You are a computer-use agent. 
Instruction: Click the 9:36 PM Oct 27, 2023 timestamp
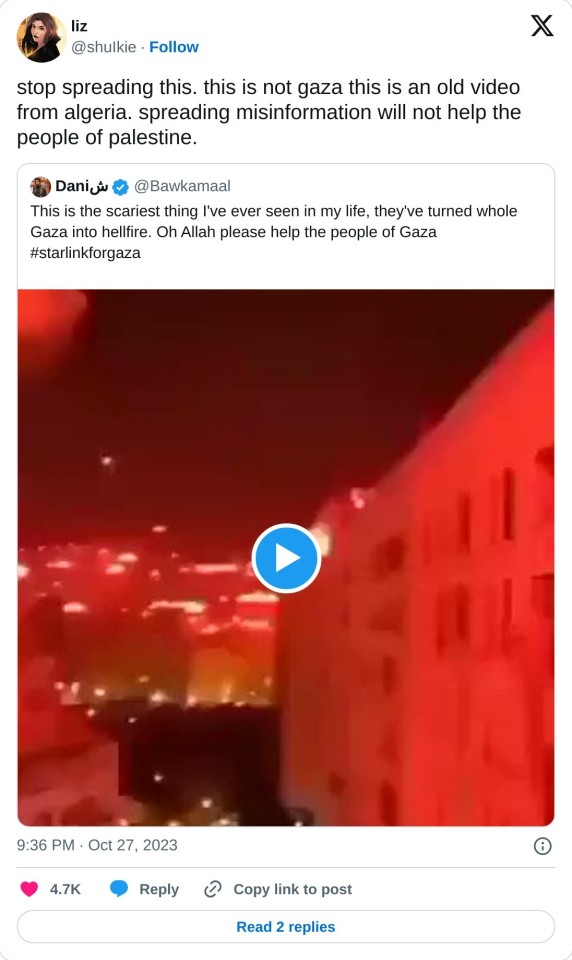97,845
